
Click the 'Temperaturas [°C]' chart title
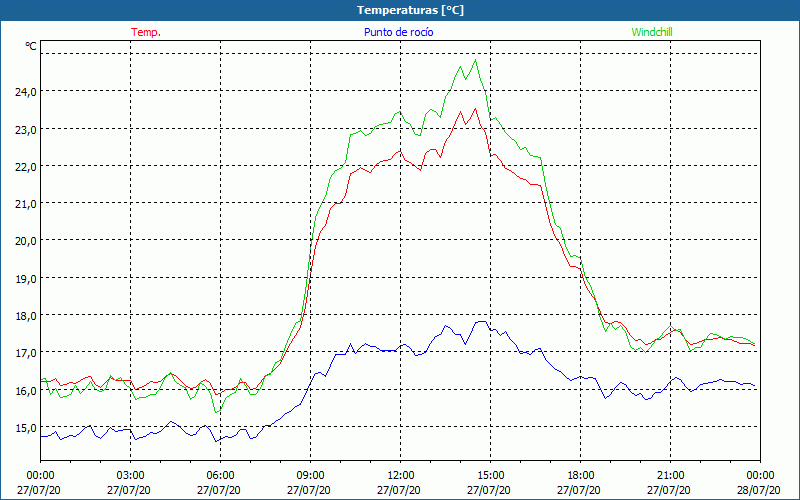tap(411, 10)
